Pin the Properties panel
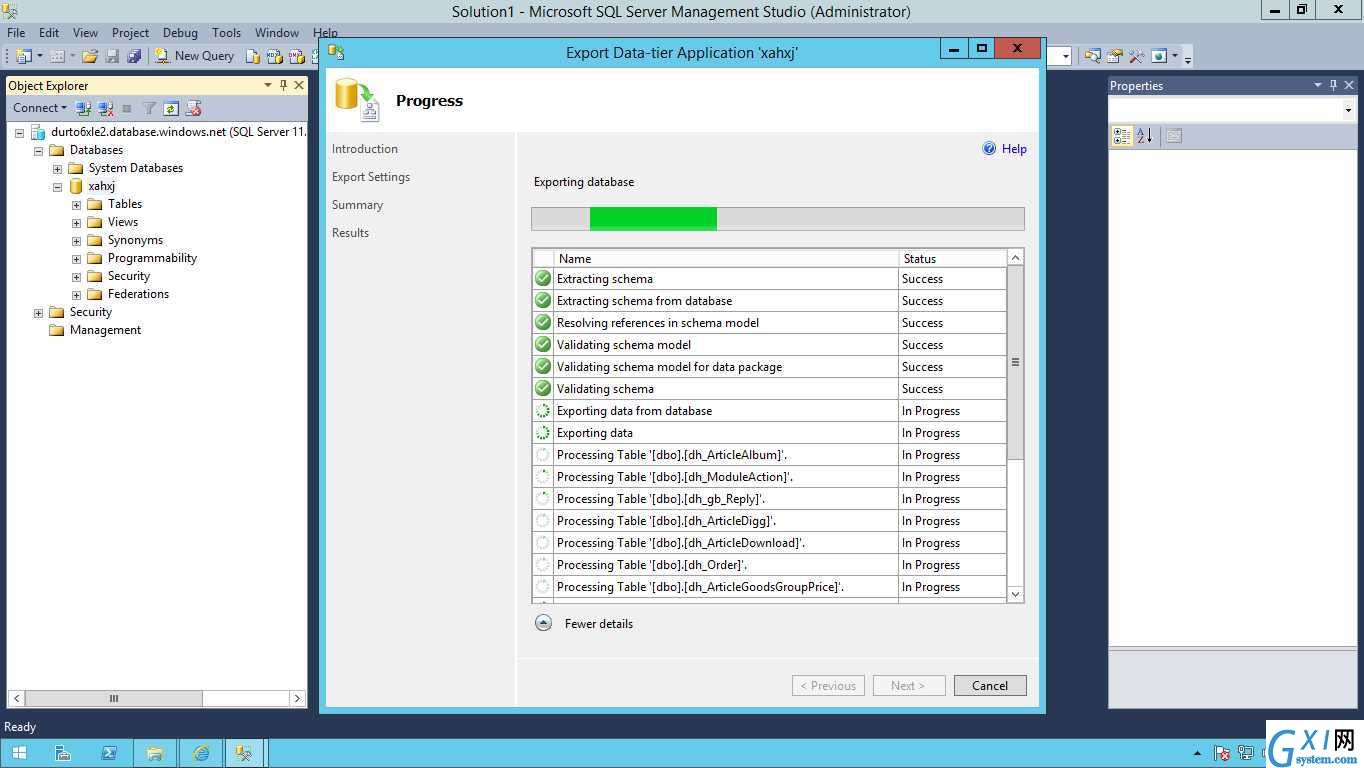 point(1333,86)
